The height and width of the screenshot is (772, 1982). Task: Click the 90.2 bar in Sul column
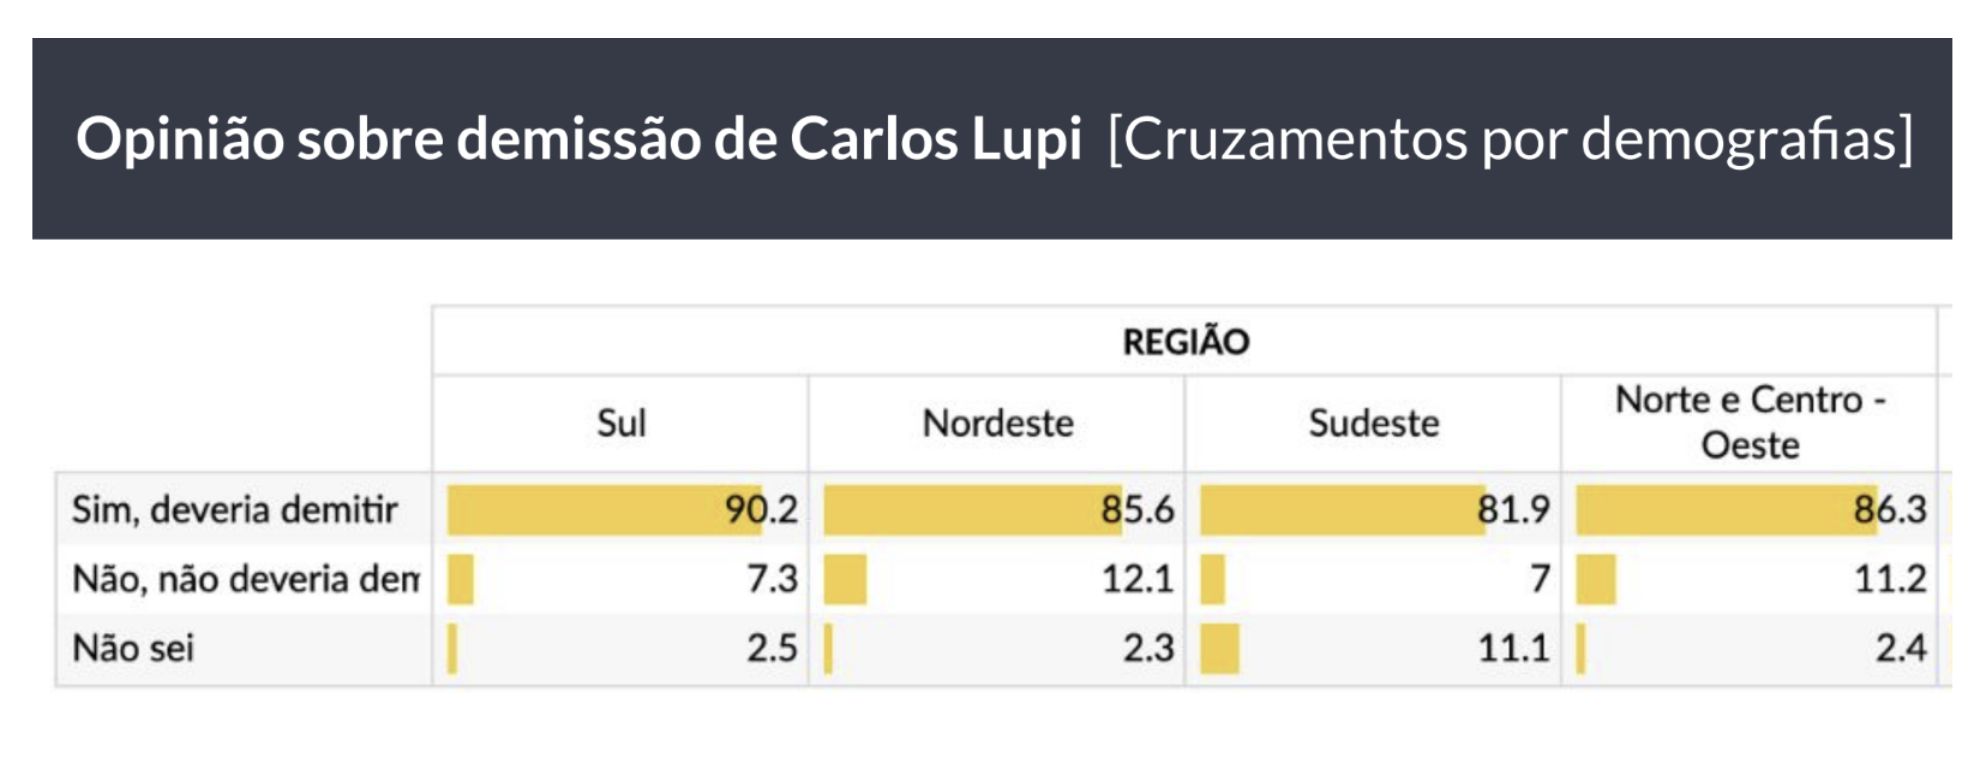coord(605,510)
